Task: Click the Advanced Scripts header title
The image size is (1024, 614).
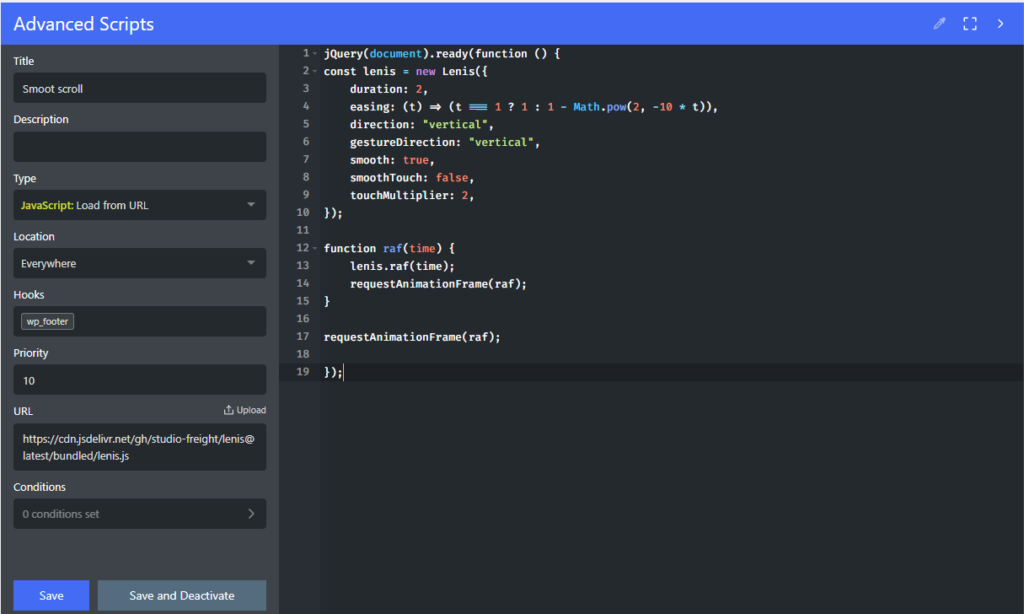Action: coord(84,24)
